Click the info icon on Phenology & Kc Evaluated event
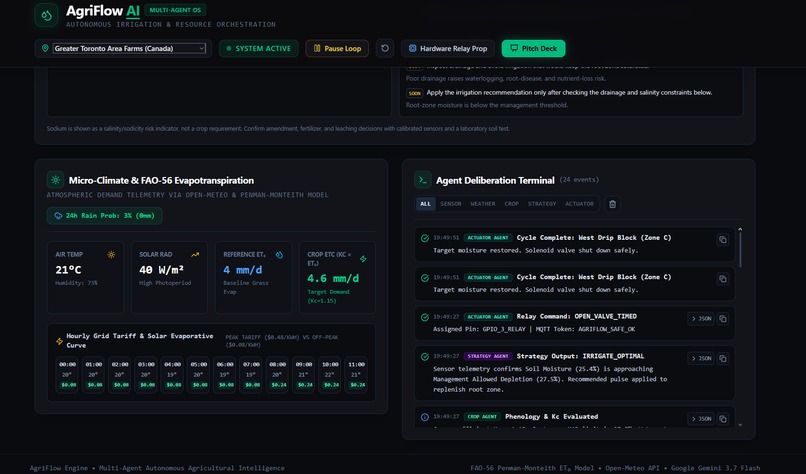Screen dimensions: 806x474 click(x=425, y=417)
